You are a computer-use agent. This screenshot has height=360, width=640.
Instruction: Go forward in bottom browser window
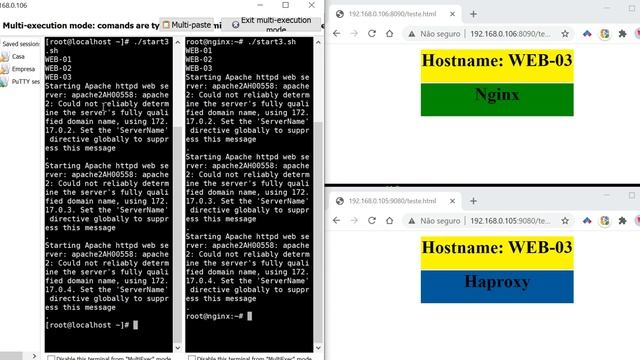click(354, 220)
